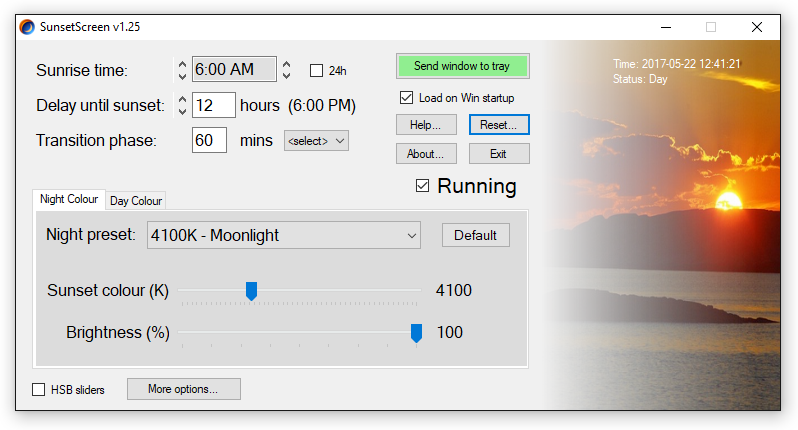Increase sunrise time with left up arrow
Viewport: 798px width, 430px height.
click(182, 65)
